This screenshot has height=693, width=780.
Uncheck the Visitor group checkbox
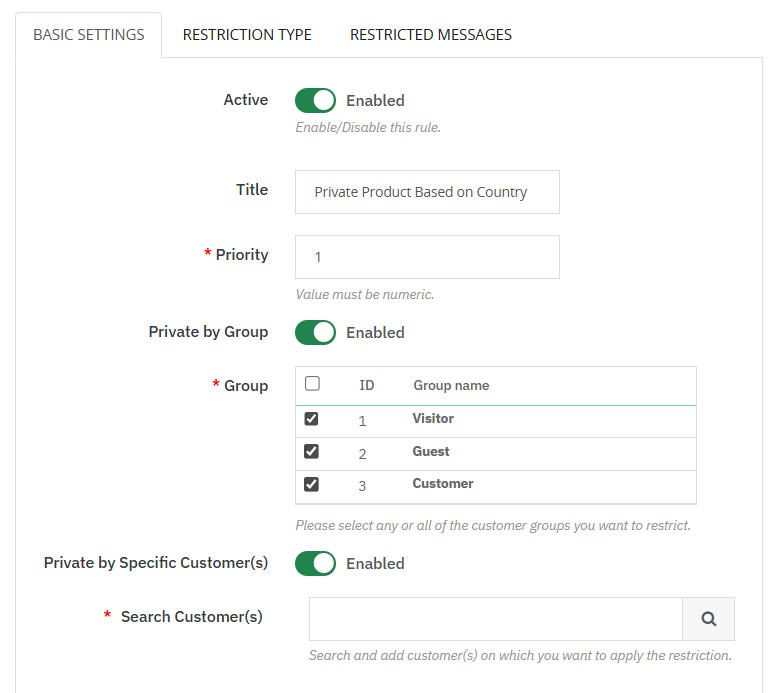click(311, 419)
